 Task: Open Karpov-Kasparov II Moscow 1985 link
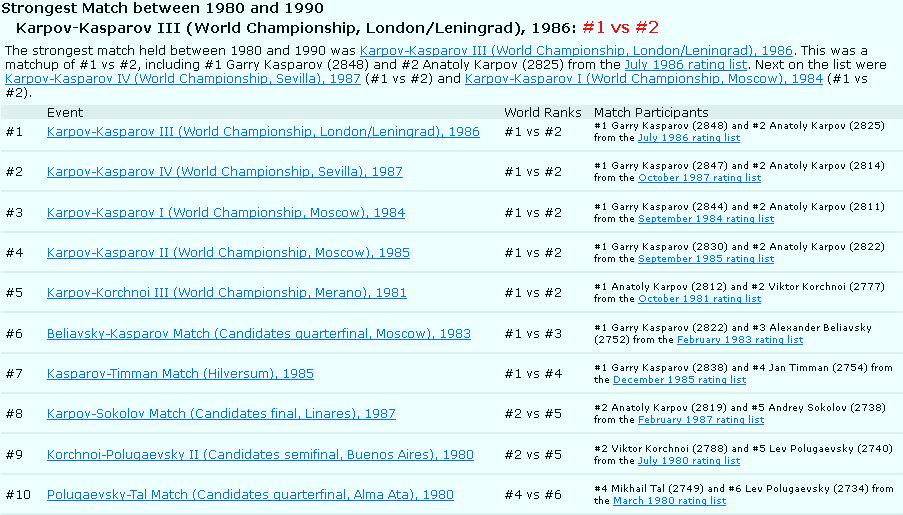pyautogui.click(x=228, y=253)
